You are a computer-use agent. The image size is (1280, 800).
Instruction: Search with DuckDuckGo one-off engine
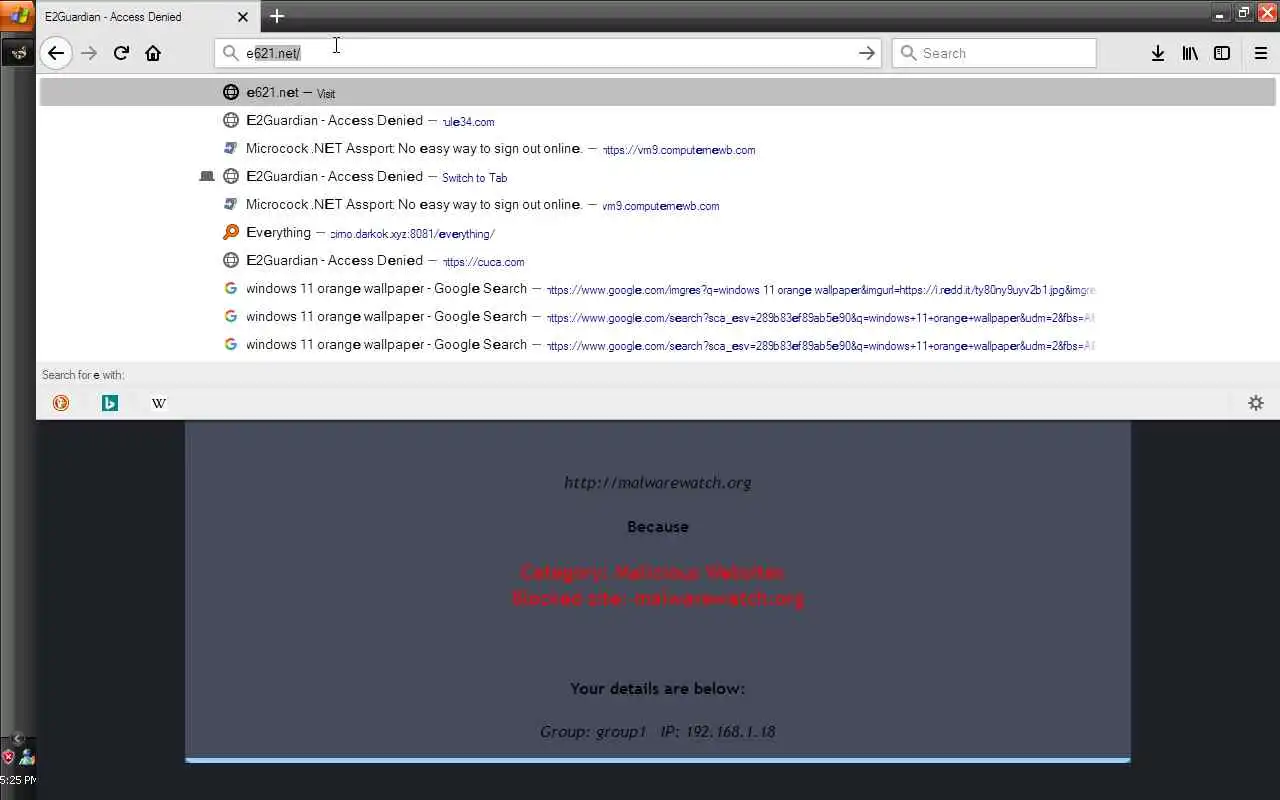click(61, 403)
